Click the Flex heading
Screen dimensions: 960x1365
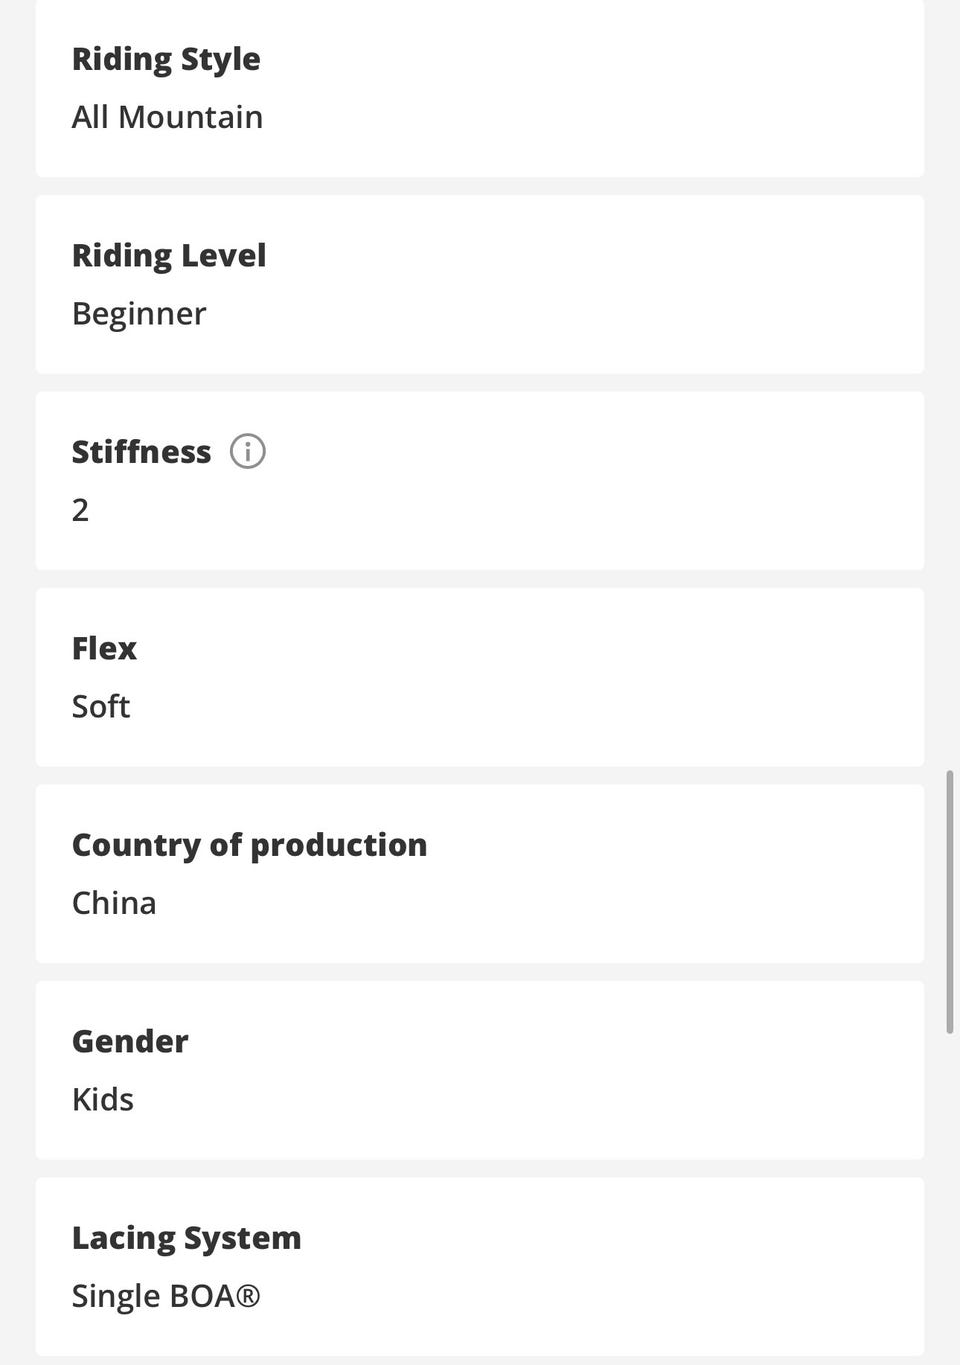104,648
